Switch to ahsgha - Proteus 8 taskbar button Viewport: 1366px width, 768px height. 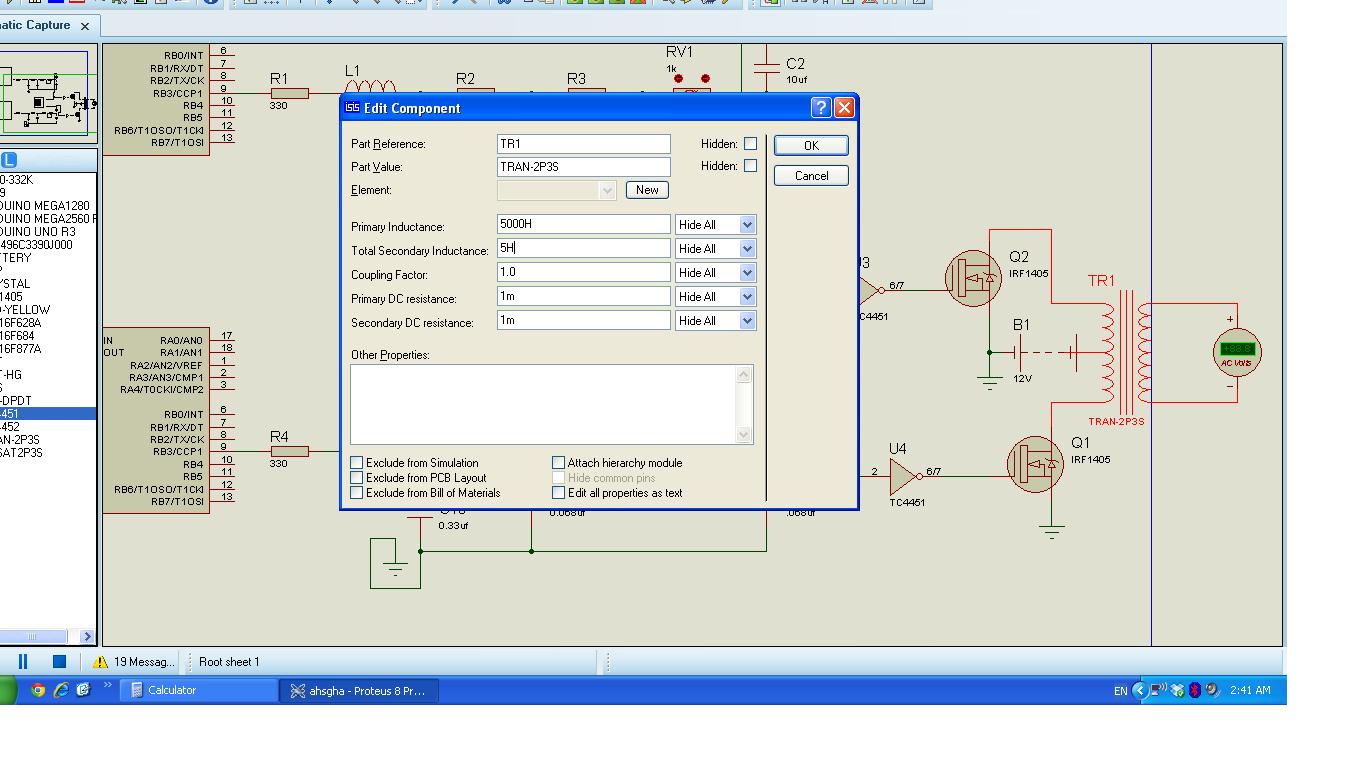tap(359, 690)
